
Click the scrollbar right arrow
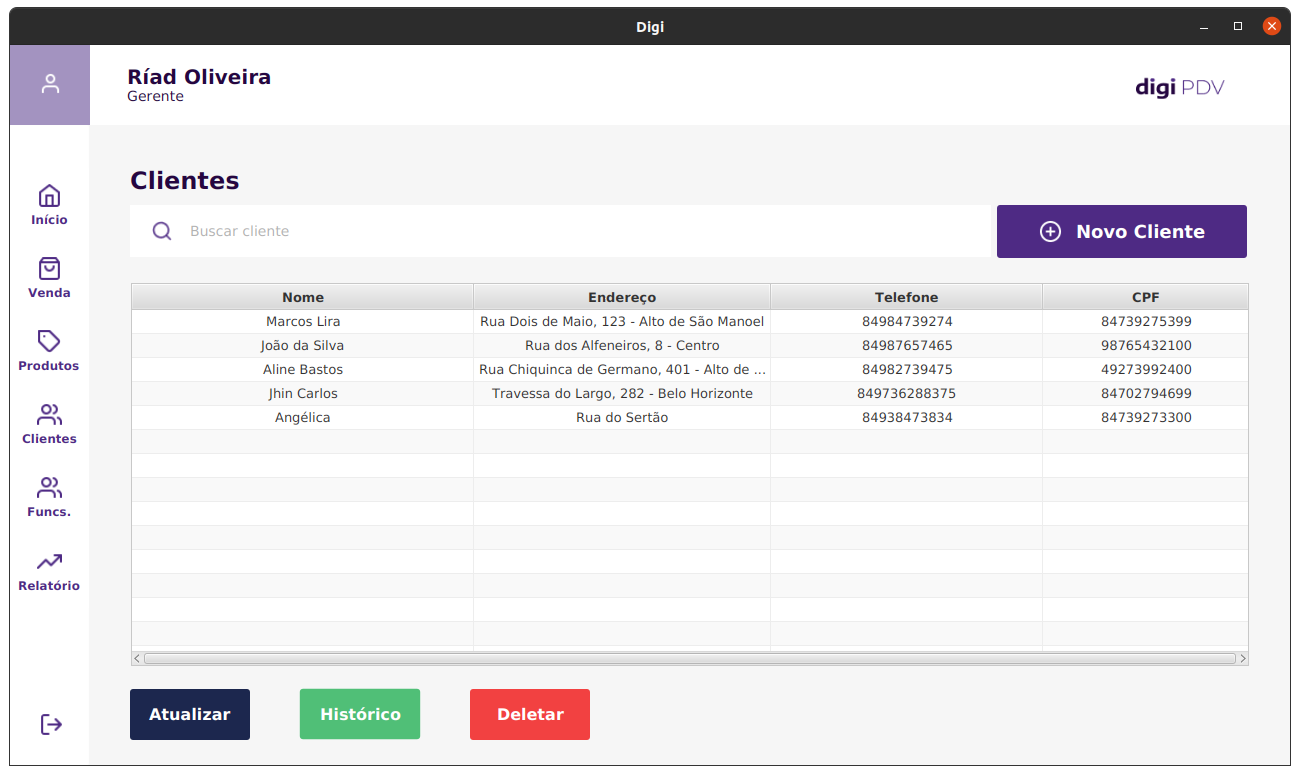coord(1243,659)
